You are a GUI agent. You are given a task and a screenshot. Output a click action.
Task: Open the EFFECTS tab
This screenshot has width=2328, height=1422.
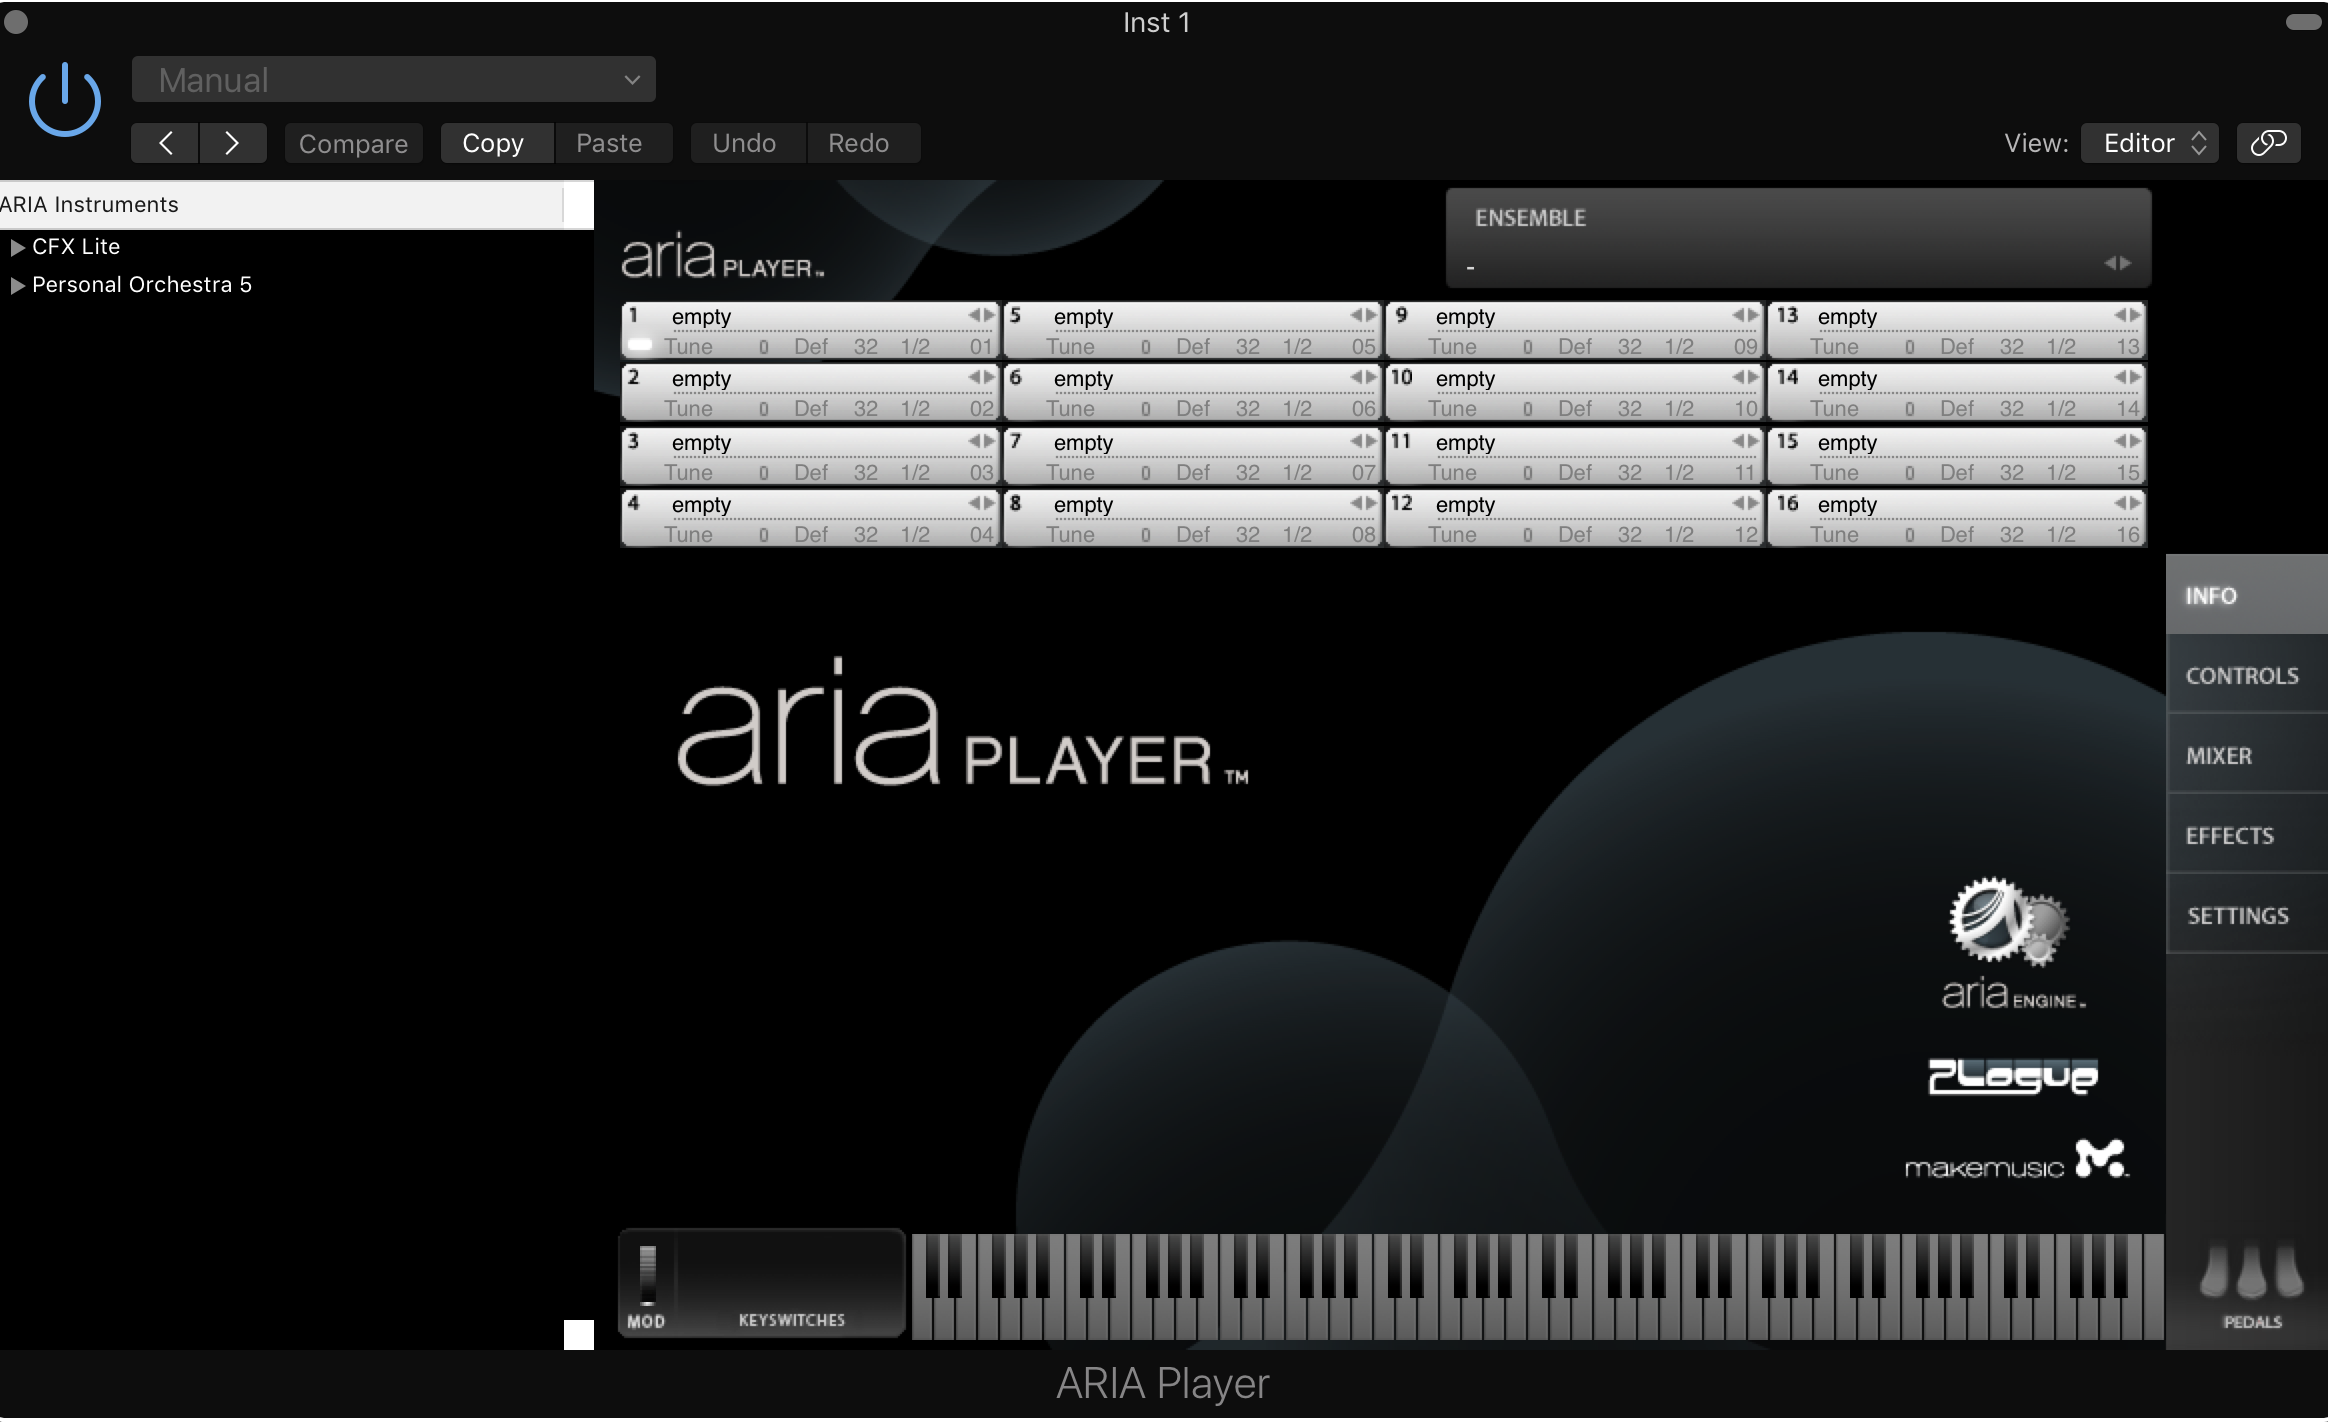(x=2229, y=836)
